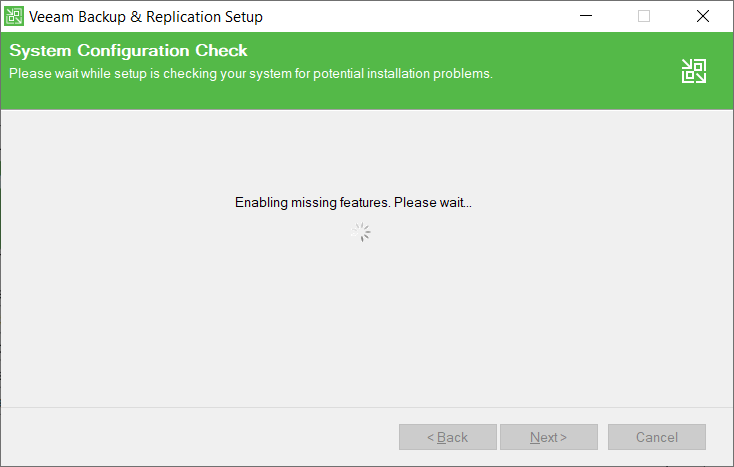Click the subtitle about checking your system
Viewport: 734px width, 467px height.
click(250, 73)
